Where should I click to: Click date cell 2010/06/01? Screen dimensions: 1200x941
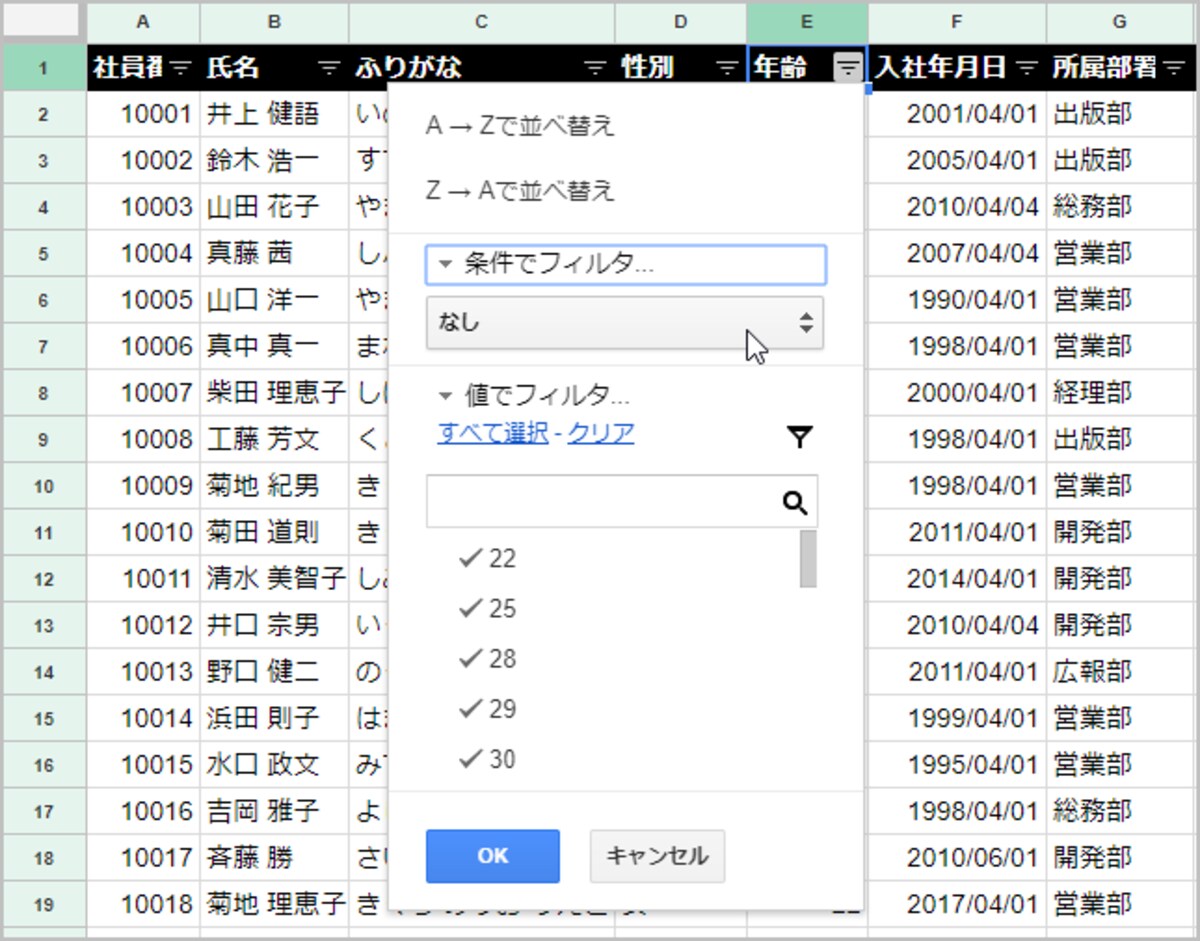pos(957,857)
